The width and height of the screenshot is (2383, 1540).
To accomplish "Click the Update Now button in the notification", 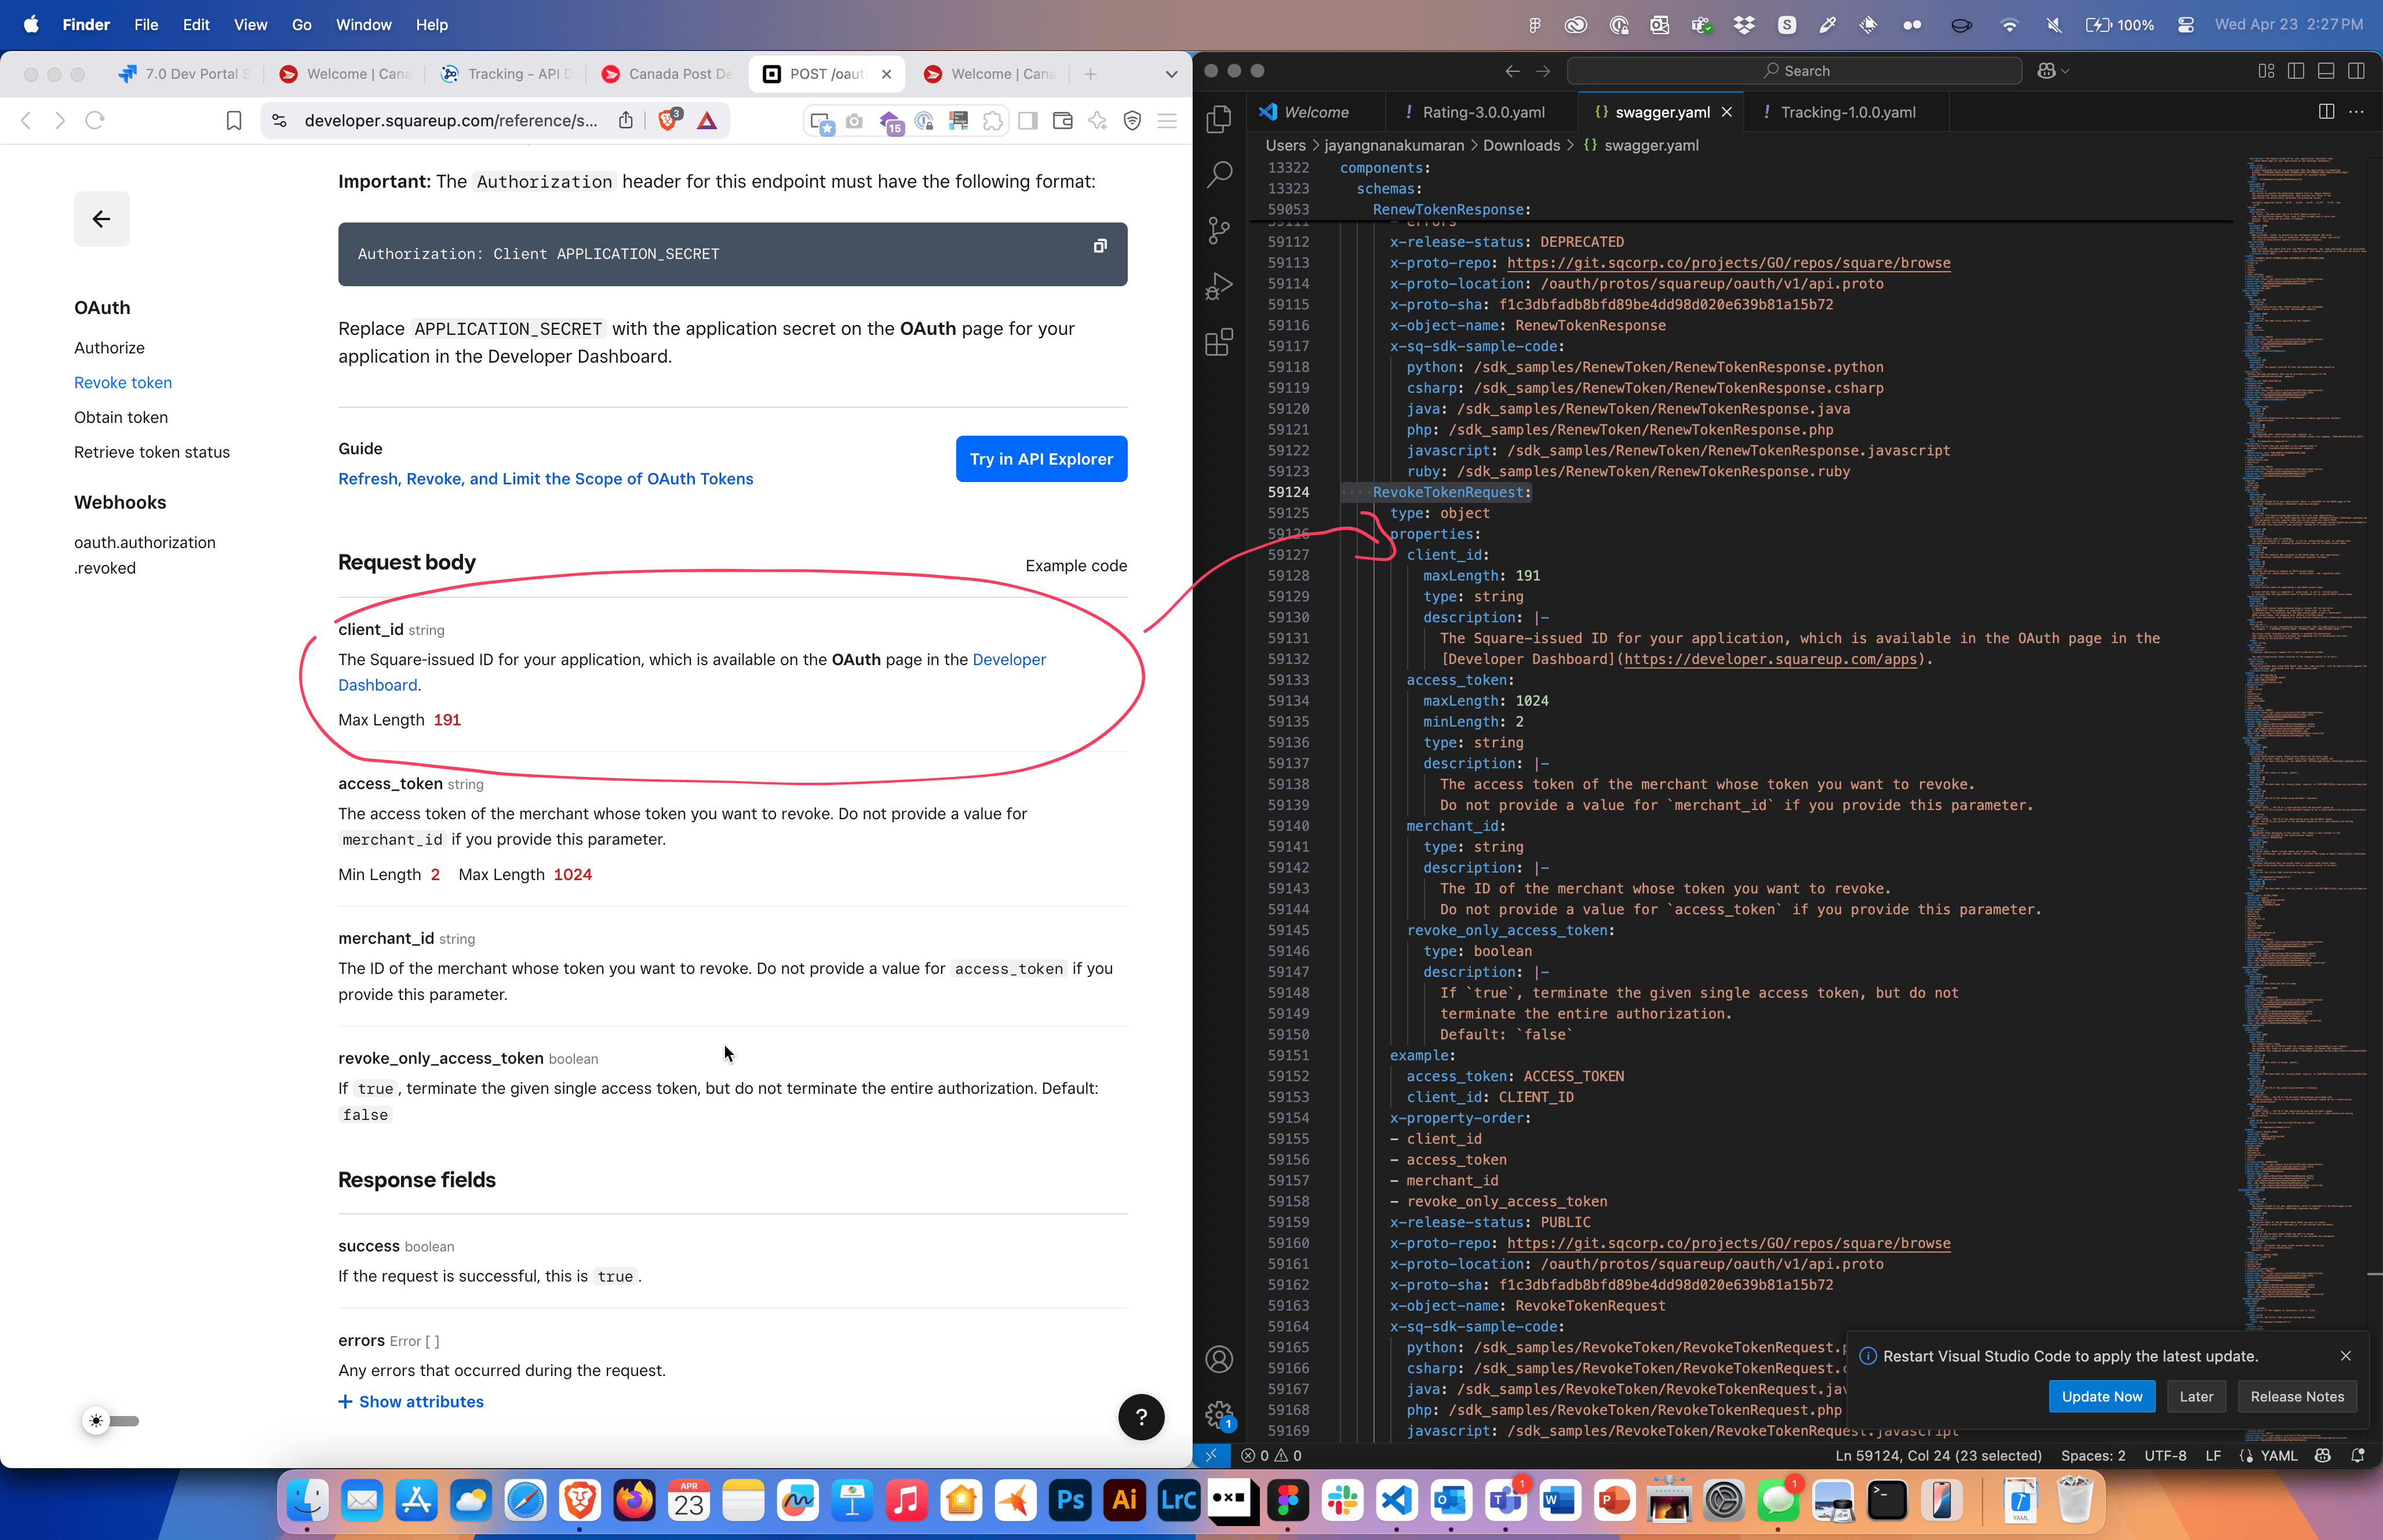I will click(x=2101, y=1397).
